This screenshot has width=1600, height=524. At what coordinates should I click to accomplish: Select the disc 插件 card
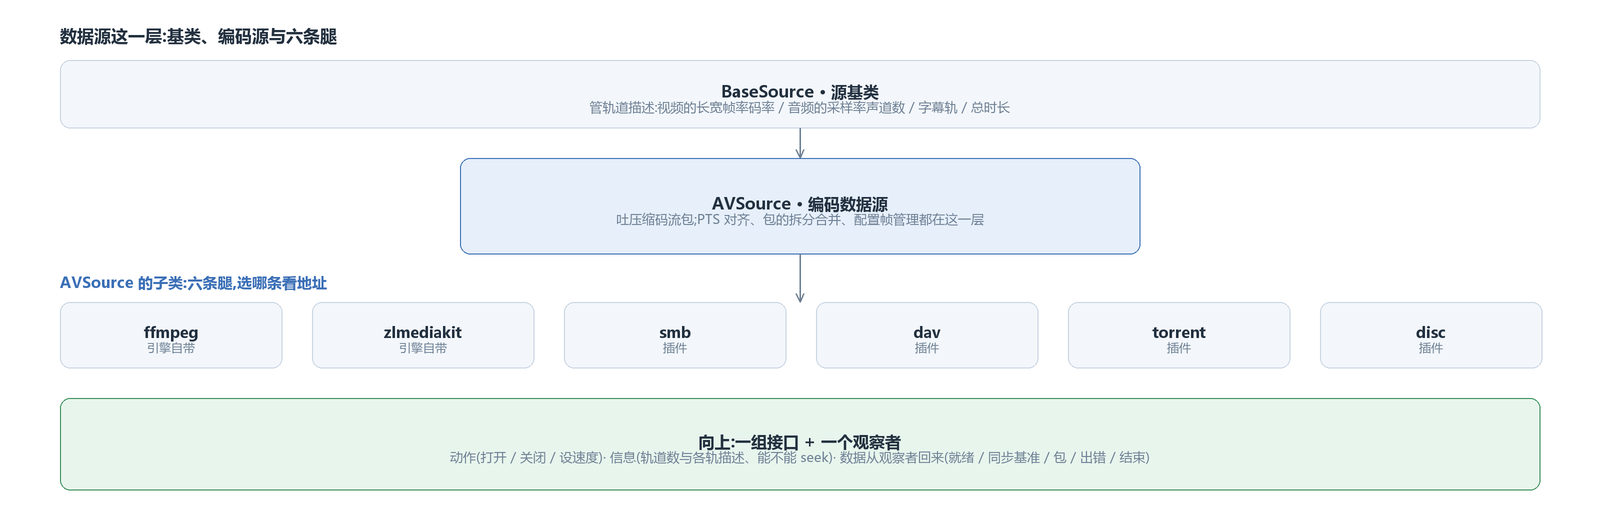point(1431,336)
